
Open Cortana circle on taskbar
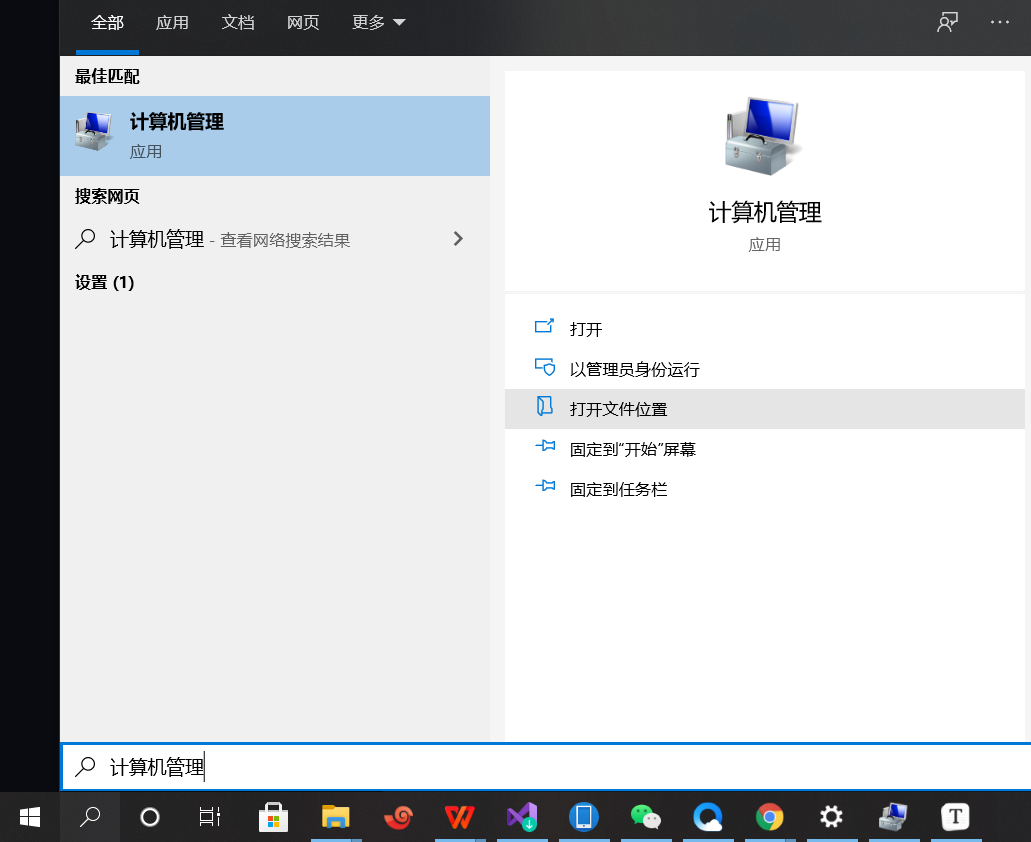(x=150, y=817)
